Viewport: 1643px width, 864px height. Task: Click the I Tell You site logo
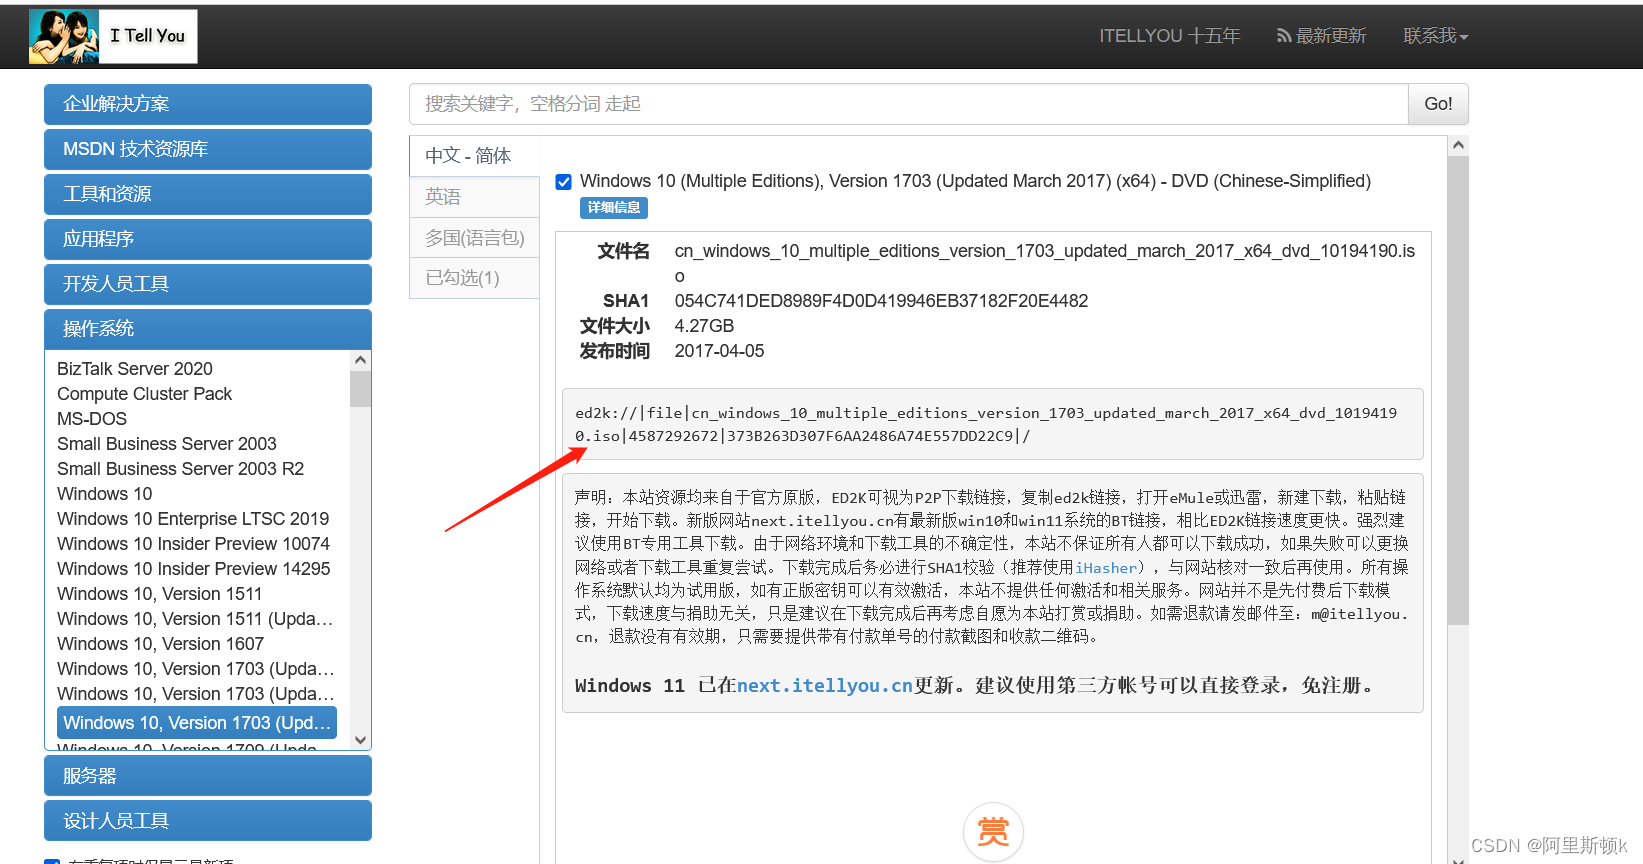tap(113, 36)
